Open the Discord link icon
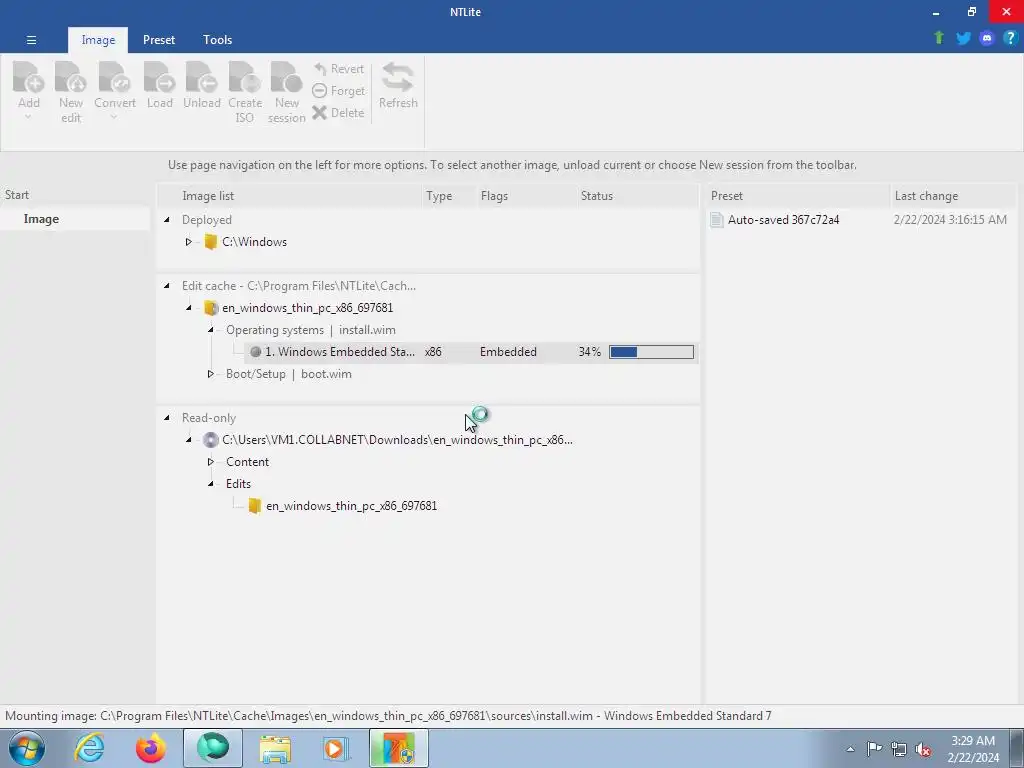Viewport: 1024px width, 768px height. (987, 38)
